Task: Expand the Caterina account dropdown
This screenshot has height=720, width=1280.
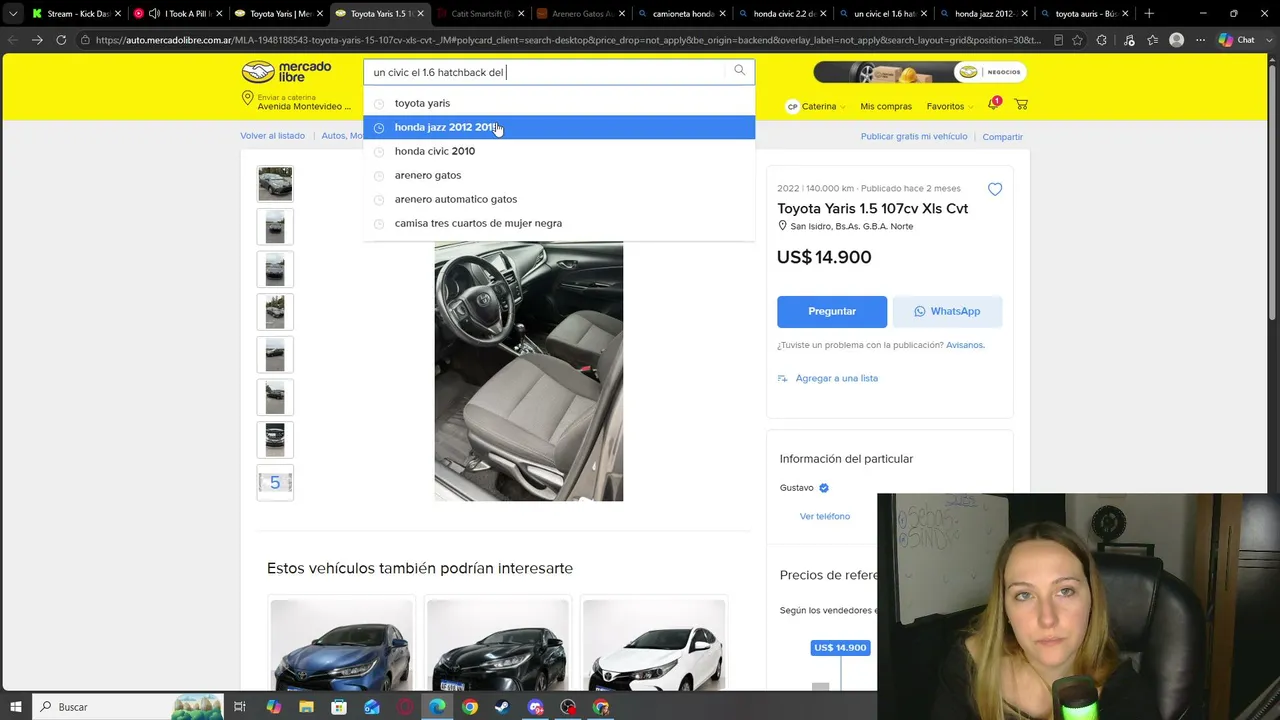Action: [815, 106]
